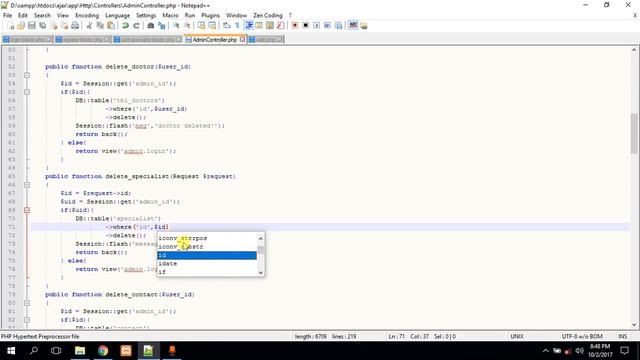Open the Language menu
Viewport: 640px width, 360px height.
tap(118, 16)
